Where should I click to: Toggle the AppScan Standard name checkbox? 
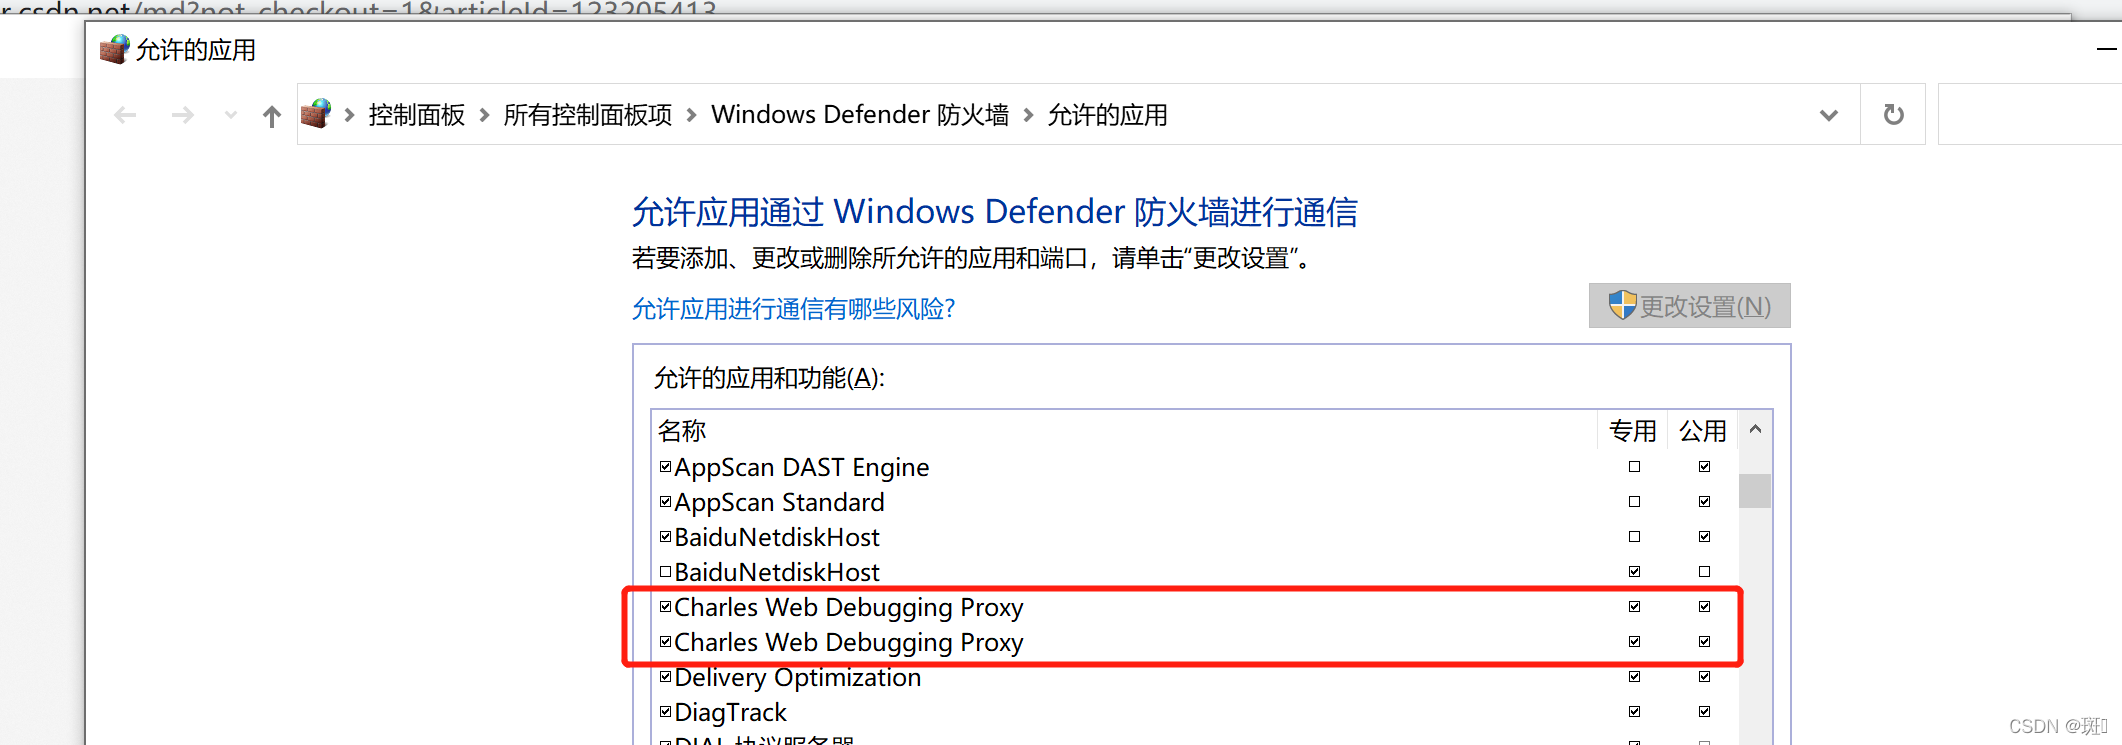click(665, 501)
